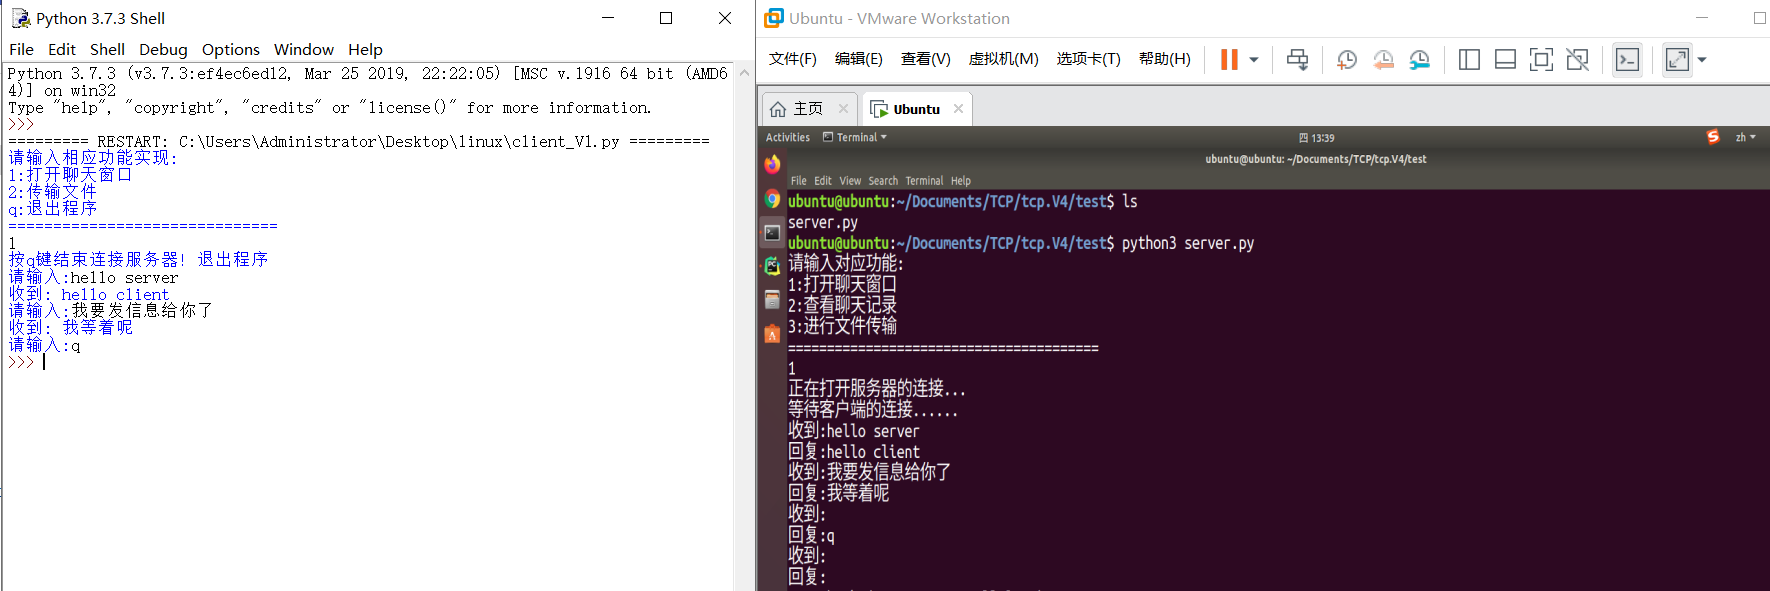The width and height of the screenshot is (1770, 591).
Task: Open the Window menu in Python Shell
Action: (303, 49)
